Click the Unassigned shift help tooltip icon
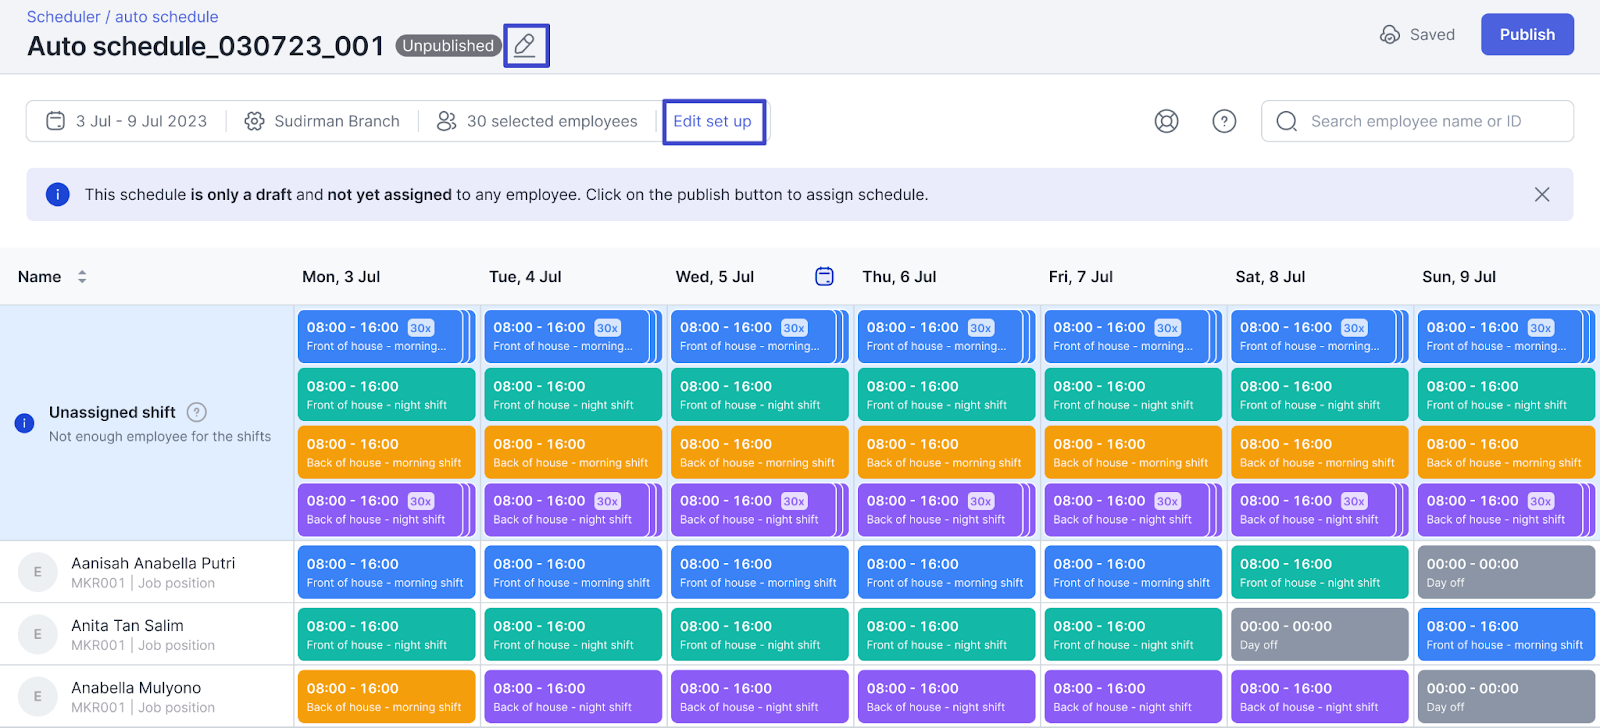The height and width of the screenshot is (728, 1600). 197,412
